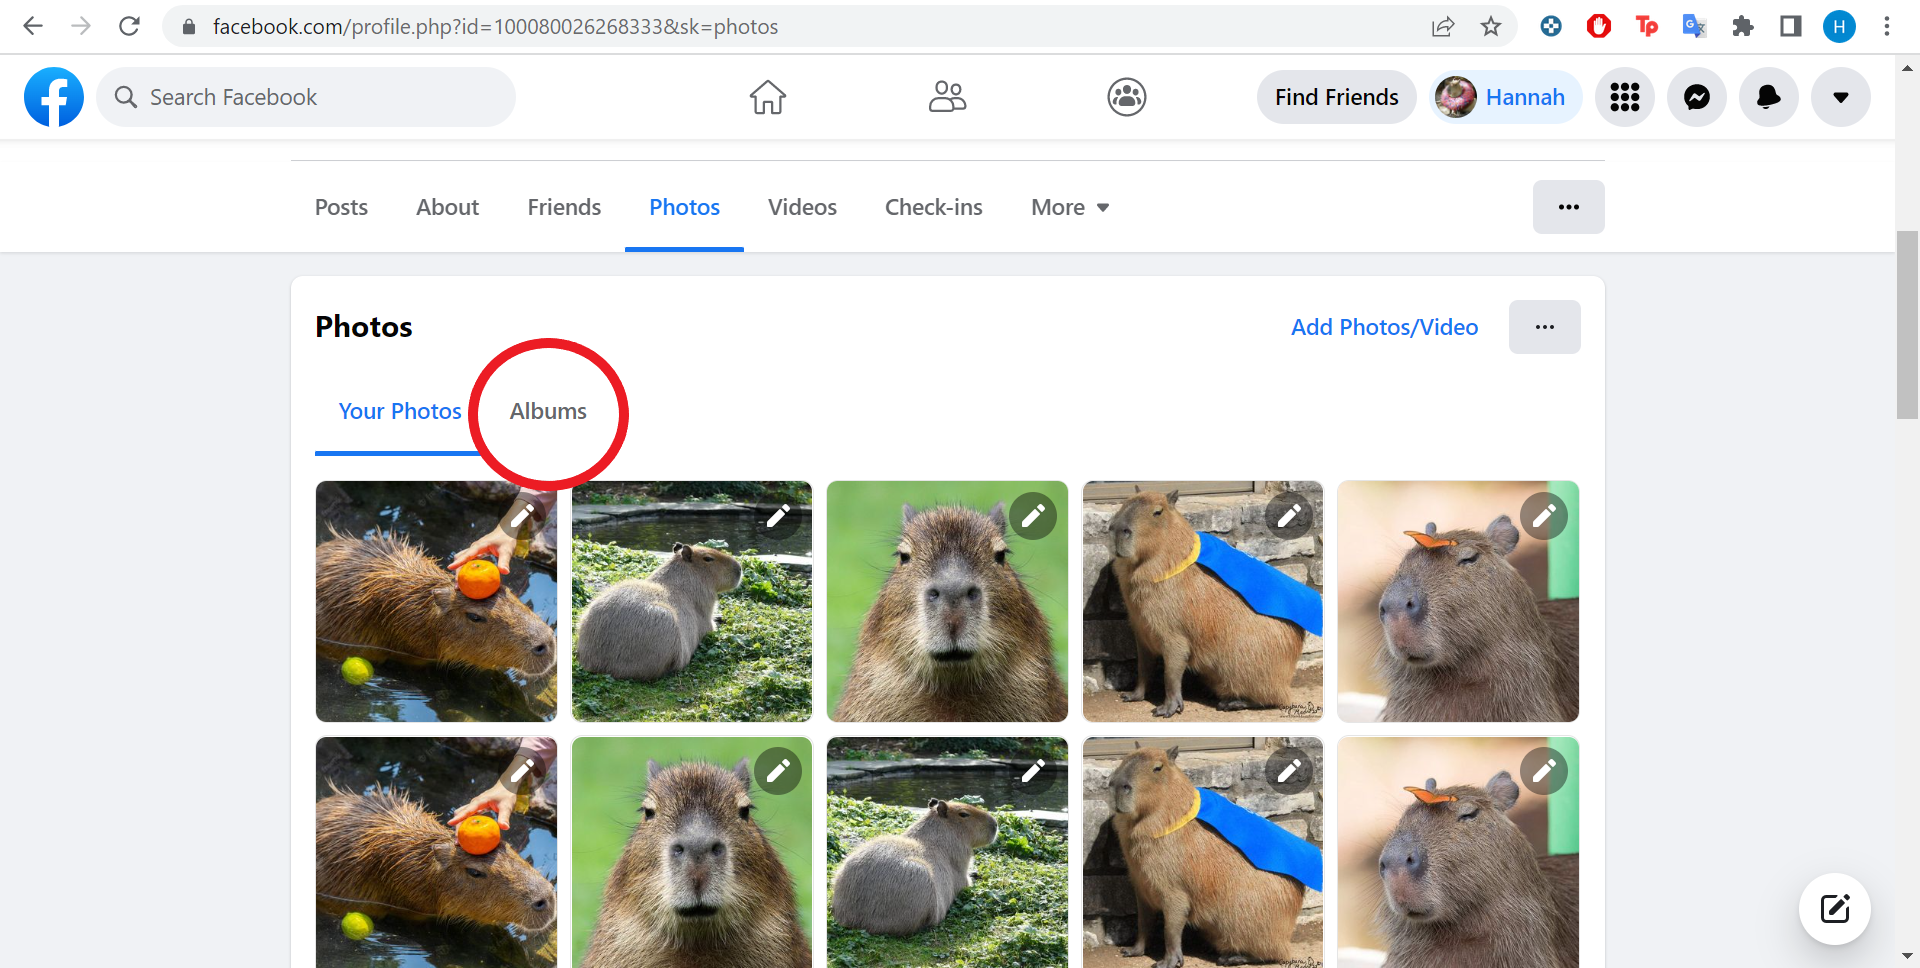Expand the Account dropdown arrow
Screen dimensions: 1920x968
click(x=1841, y=97)
